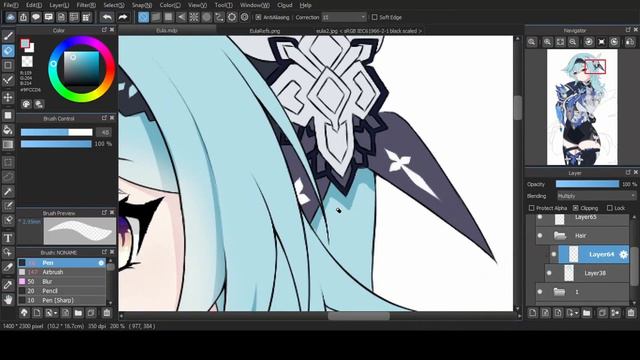
Task: Toggle the AntiAliasing checkbox
Action: click(258, 17)
